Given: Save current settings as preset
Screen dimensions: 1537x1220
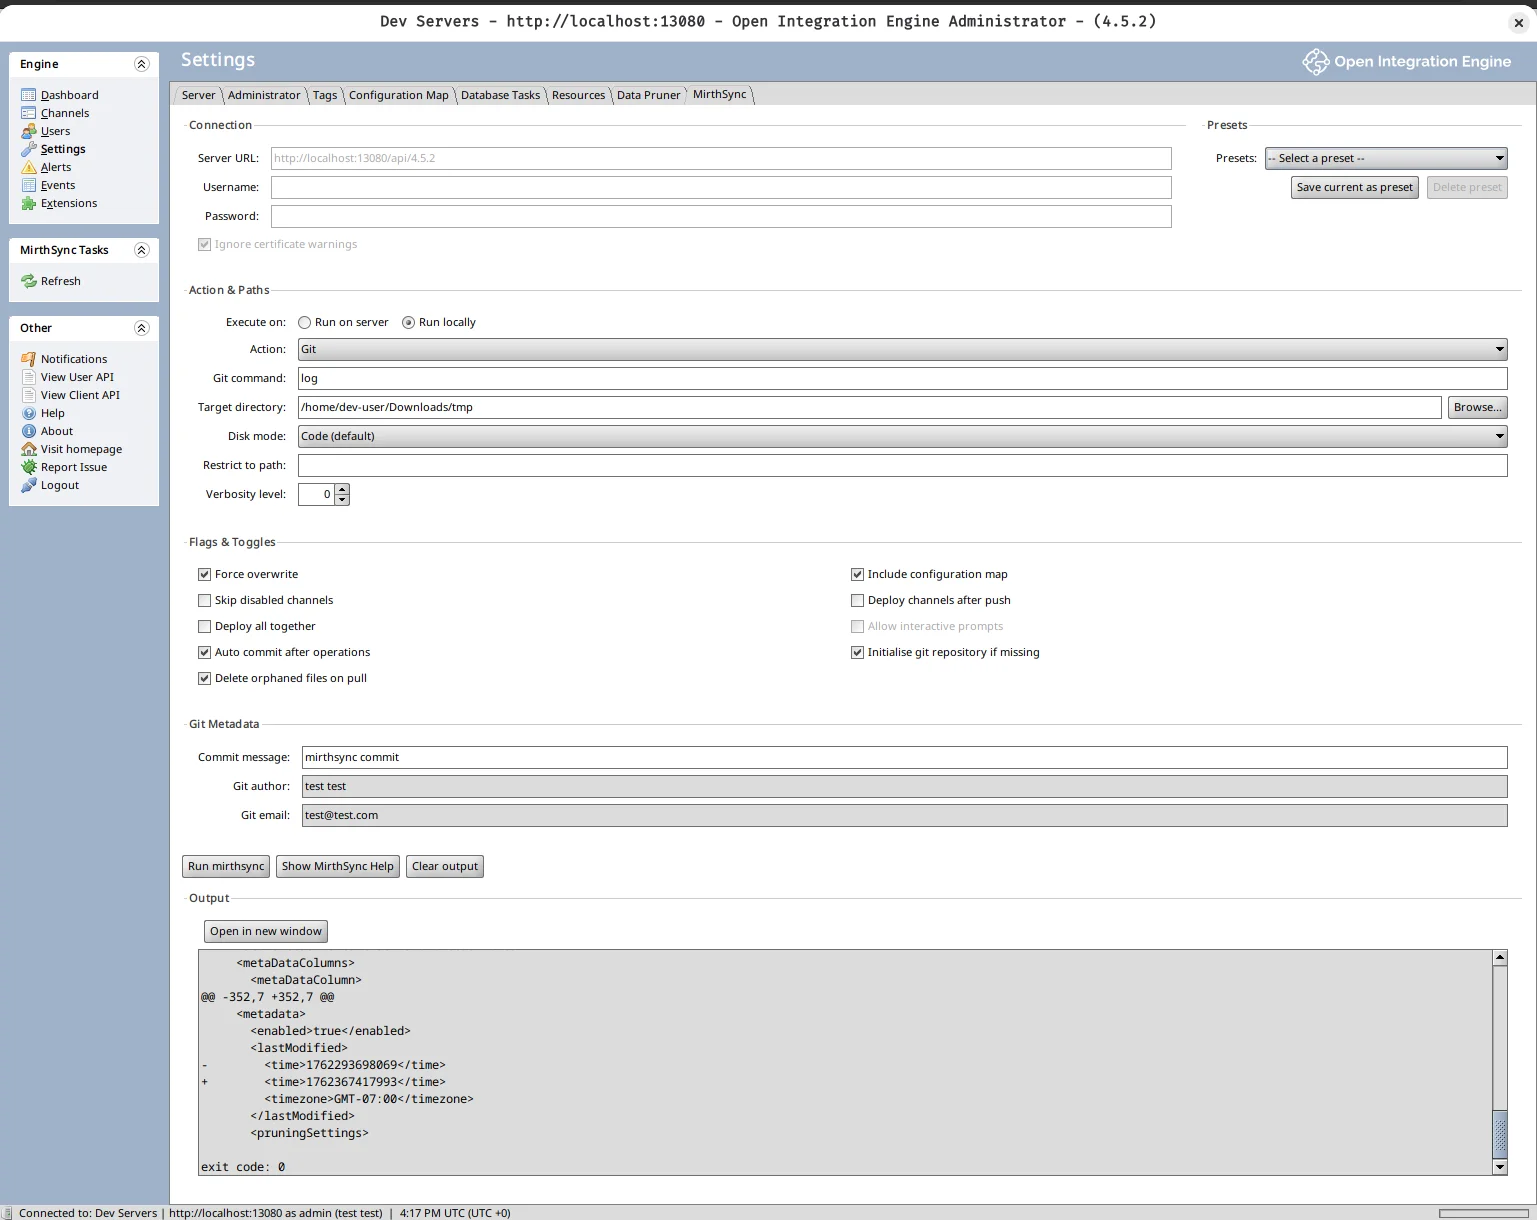Looking at the screenshot, I should [x=1353, y=187].
